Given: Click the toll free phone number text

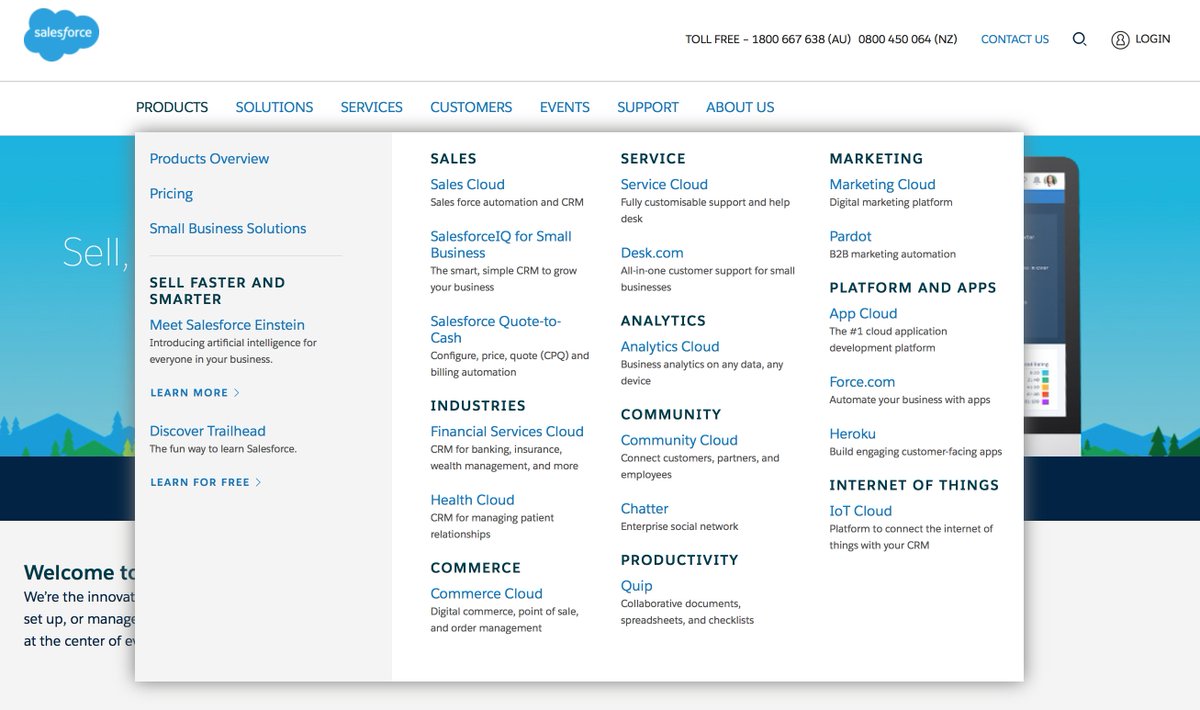Looking at the screenshot, I should (x=821, y=39).
